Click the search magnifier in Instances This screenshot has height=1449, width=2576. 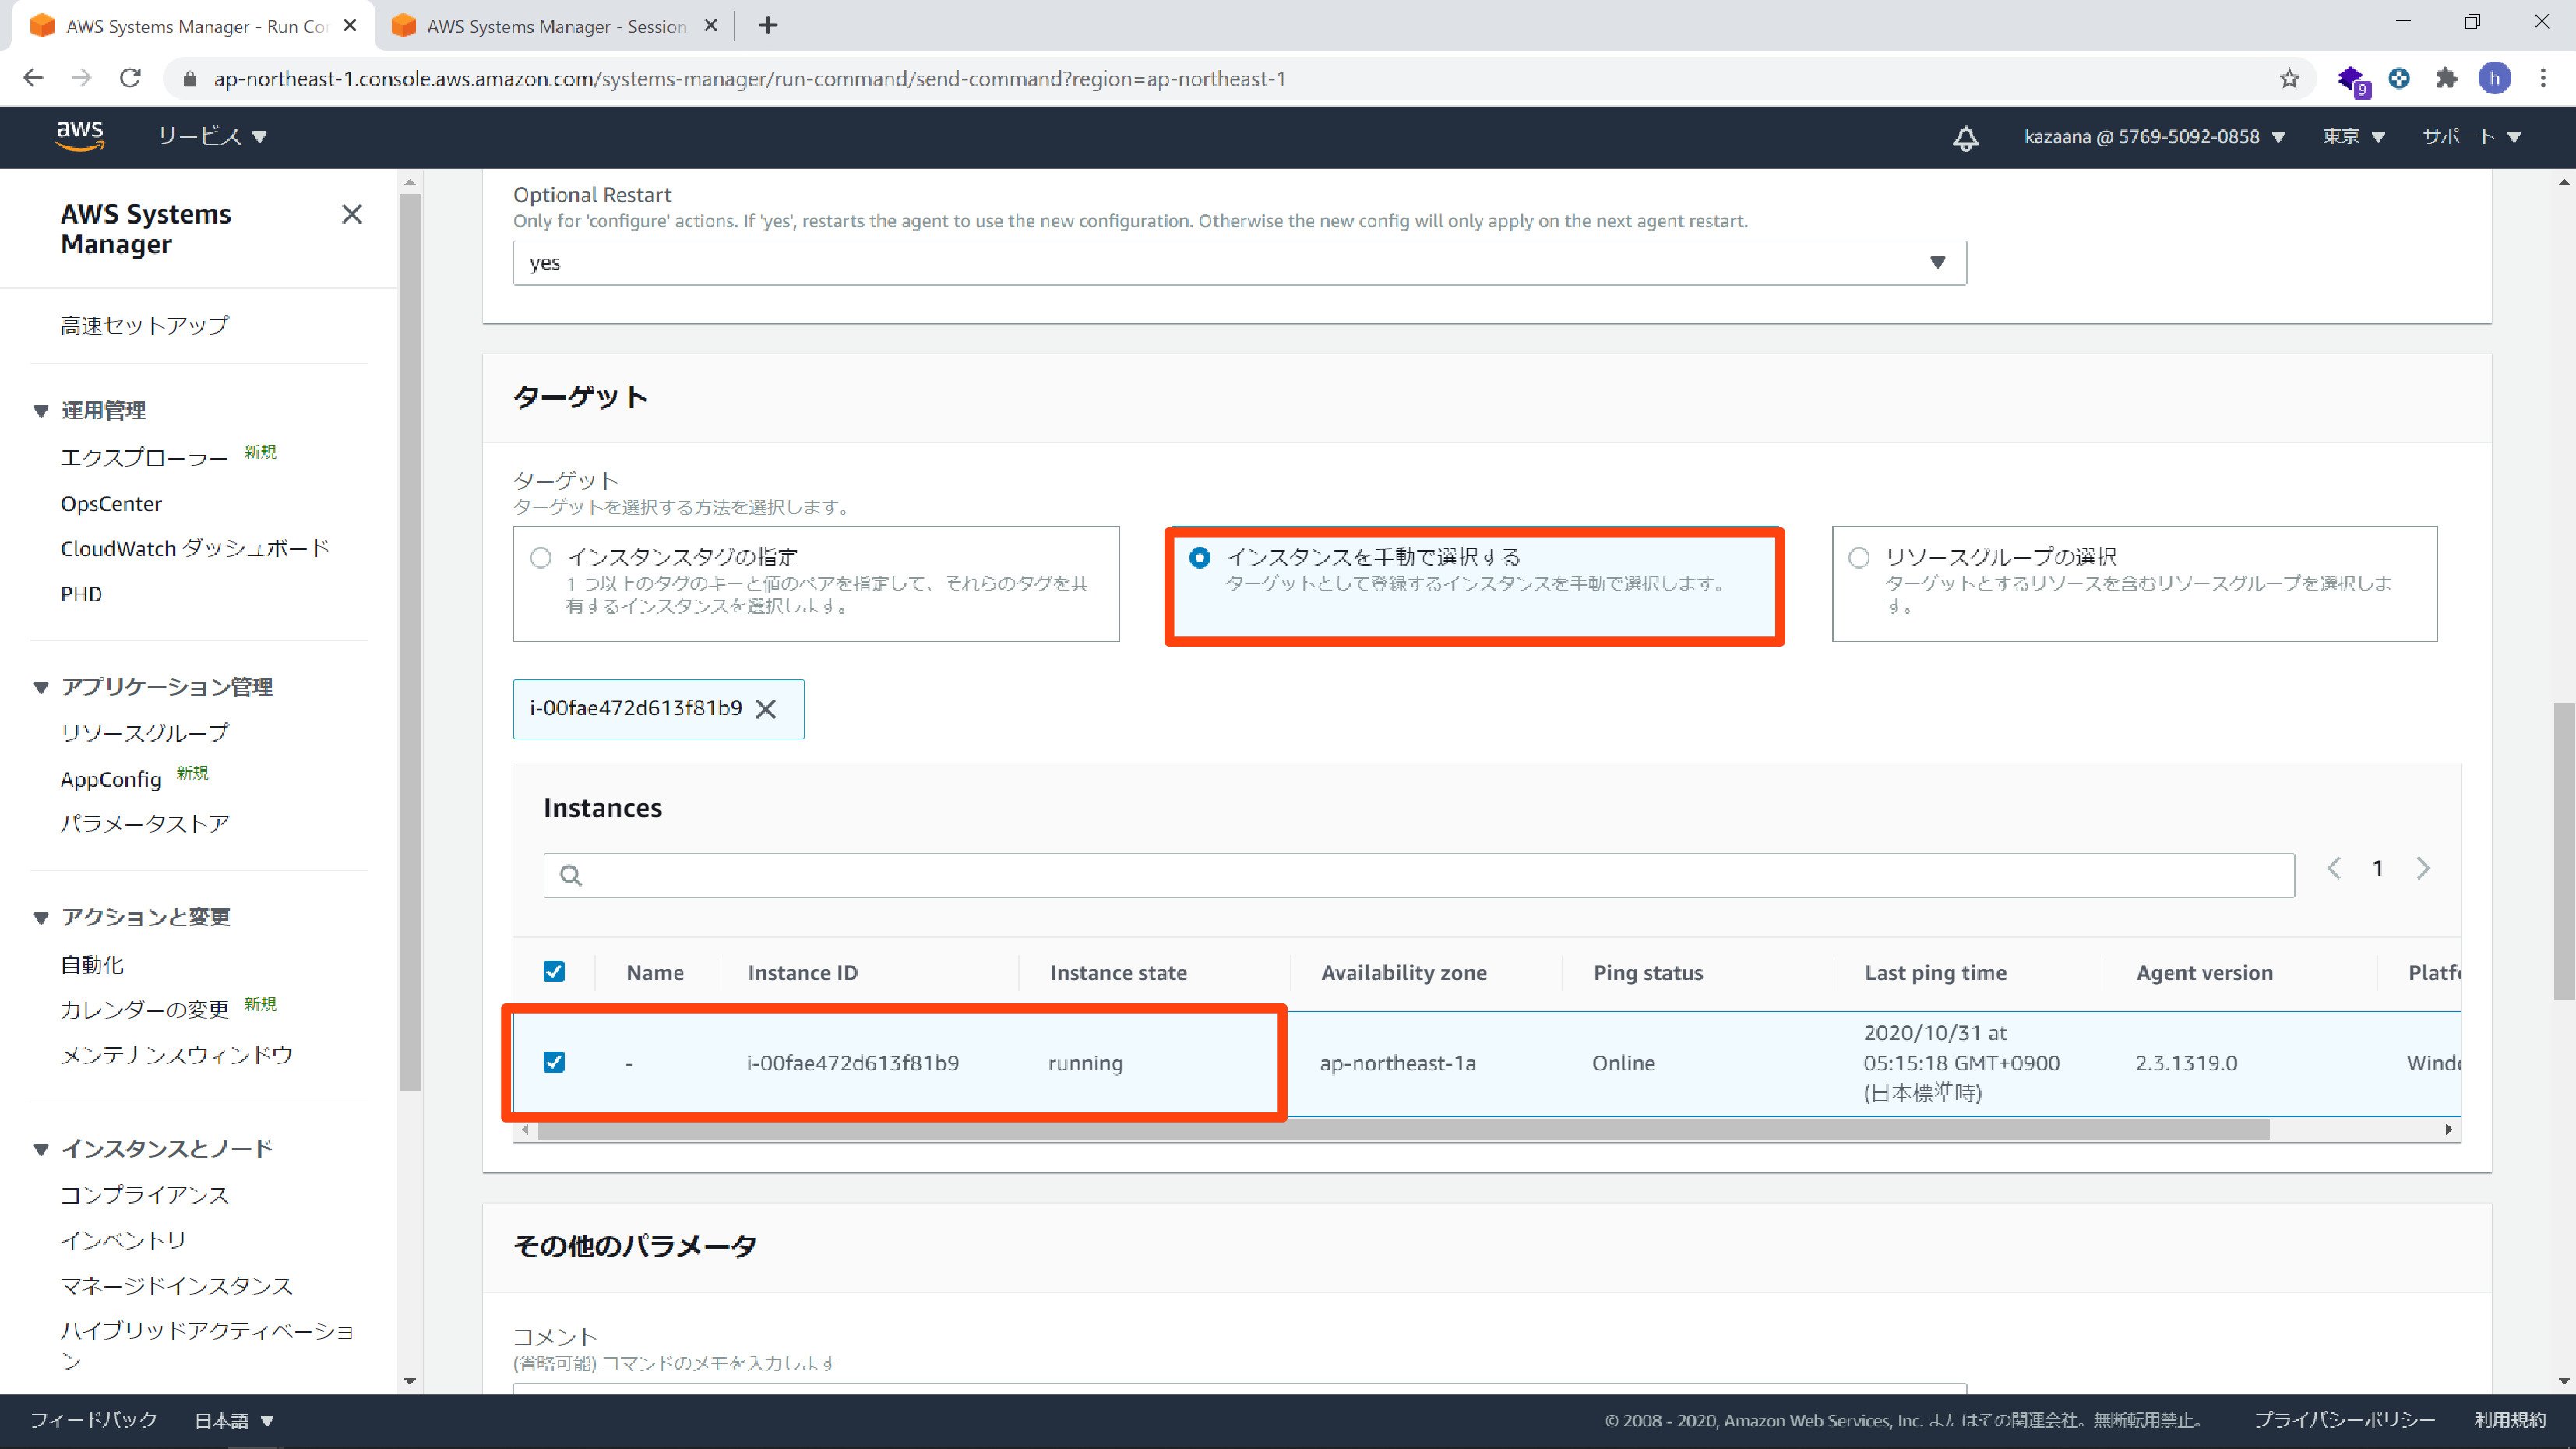click(571, 875)
